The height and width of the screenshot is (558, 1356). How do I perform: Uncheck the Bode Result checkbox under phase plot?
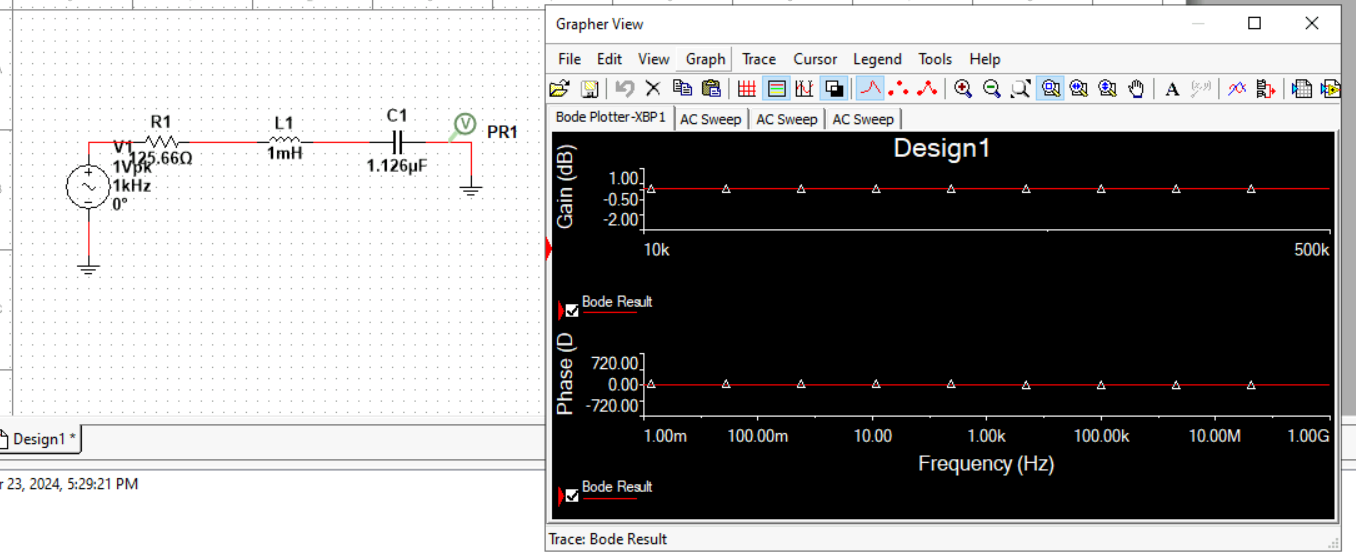572,495
